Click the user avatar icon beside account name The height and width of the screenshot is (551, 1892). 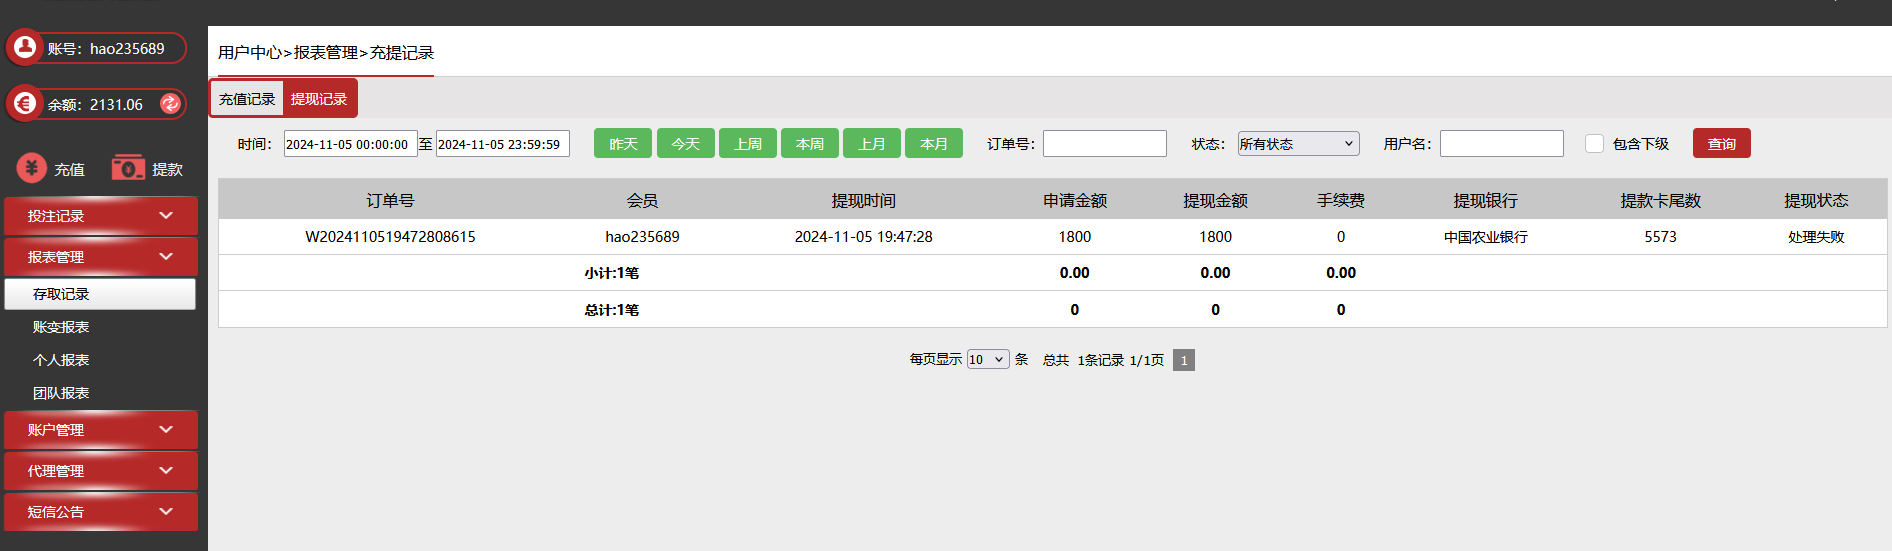[25, 47]
